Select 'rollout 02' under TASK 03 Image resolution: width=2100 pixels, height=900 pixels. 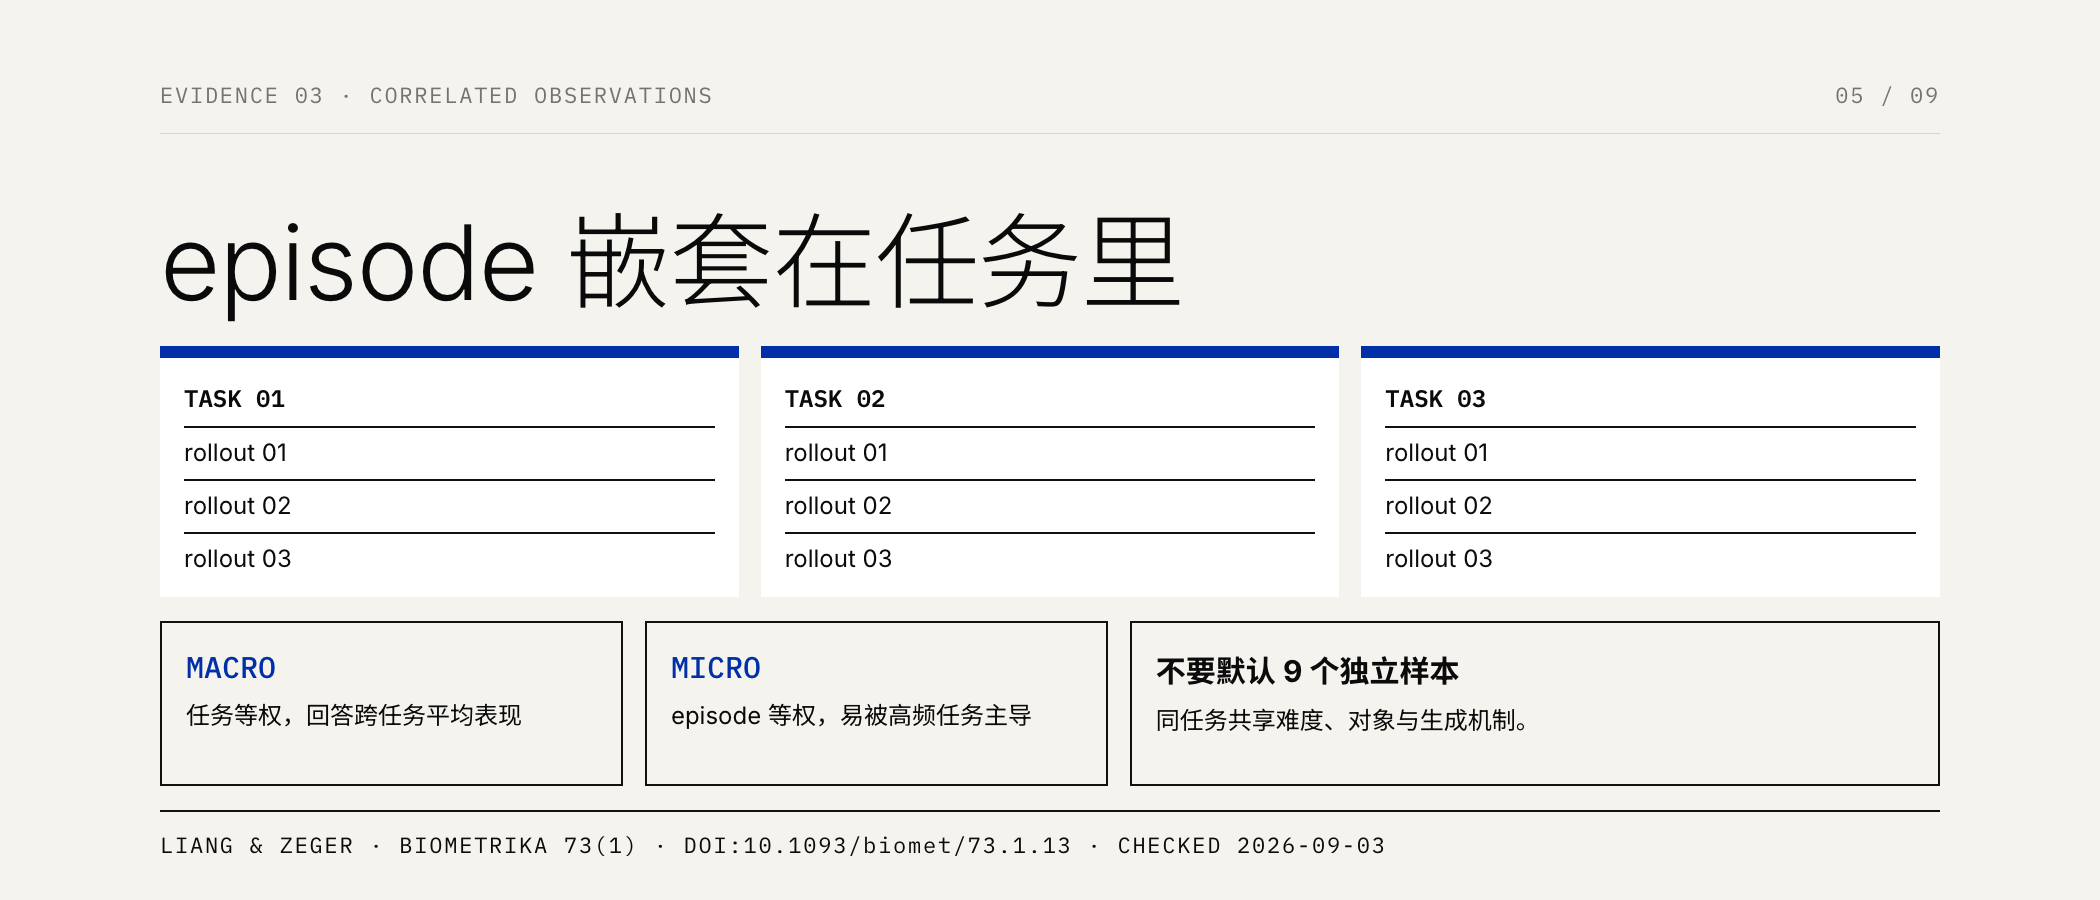[1439, 506]
